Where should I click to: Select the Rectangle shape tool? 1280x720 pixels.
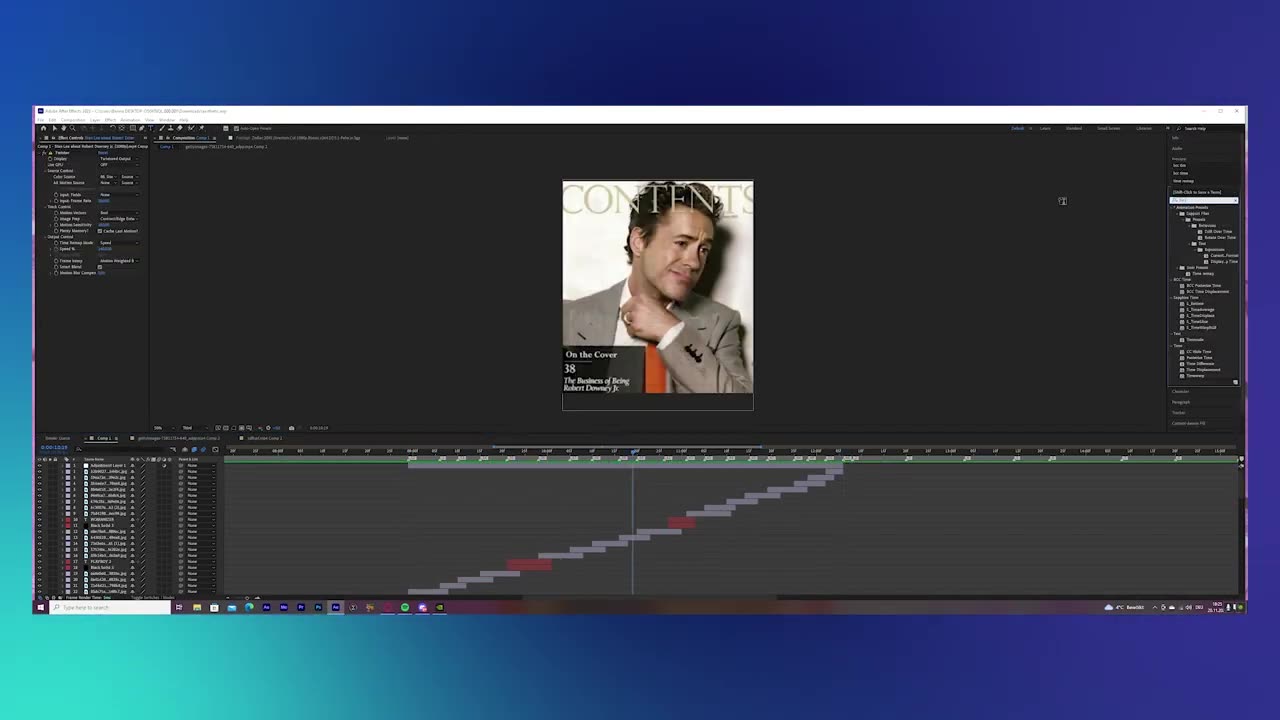tap(132, 128)
